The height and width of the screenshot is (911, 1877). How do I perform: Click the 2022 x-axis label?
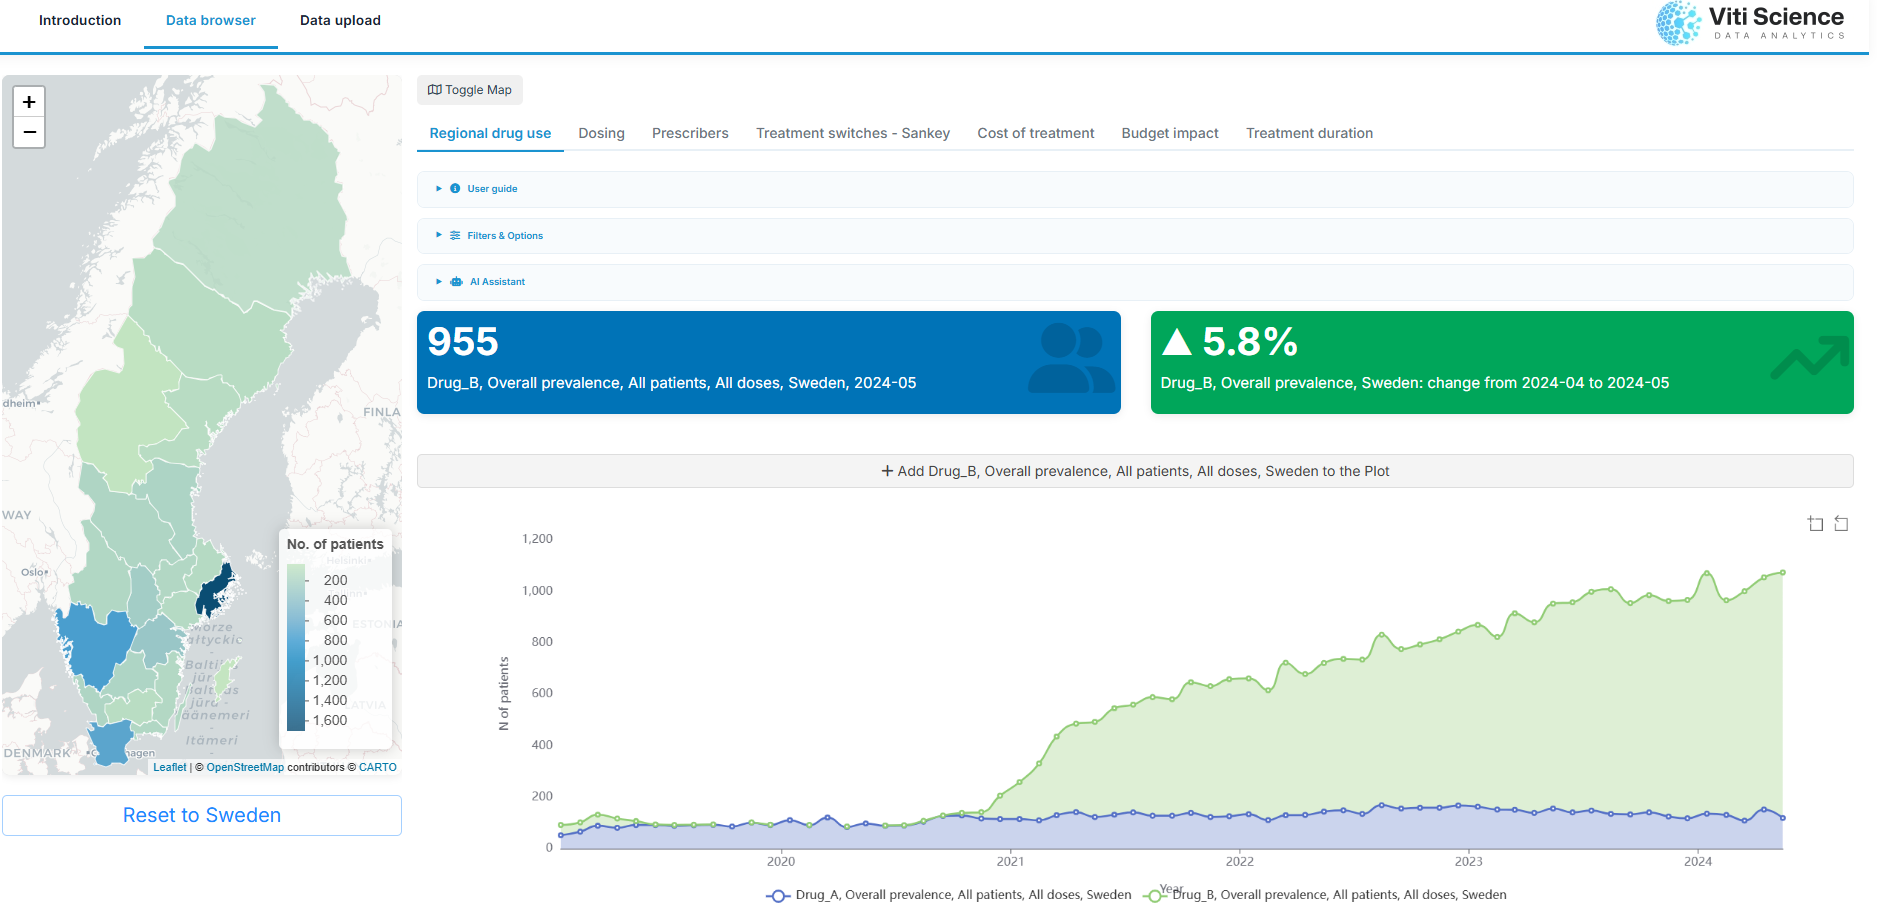pos(1240,862)
